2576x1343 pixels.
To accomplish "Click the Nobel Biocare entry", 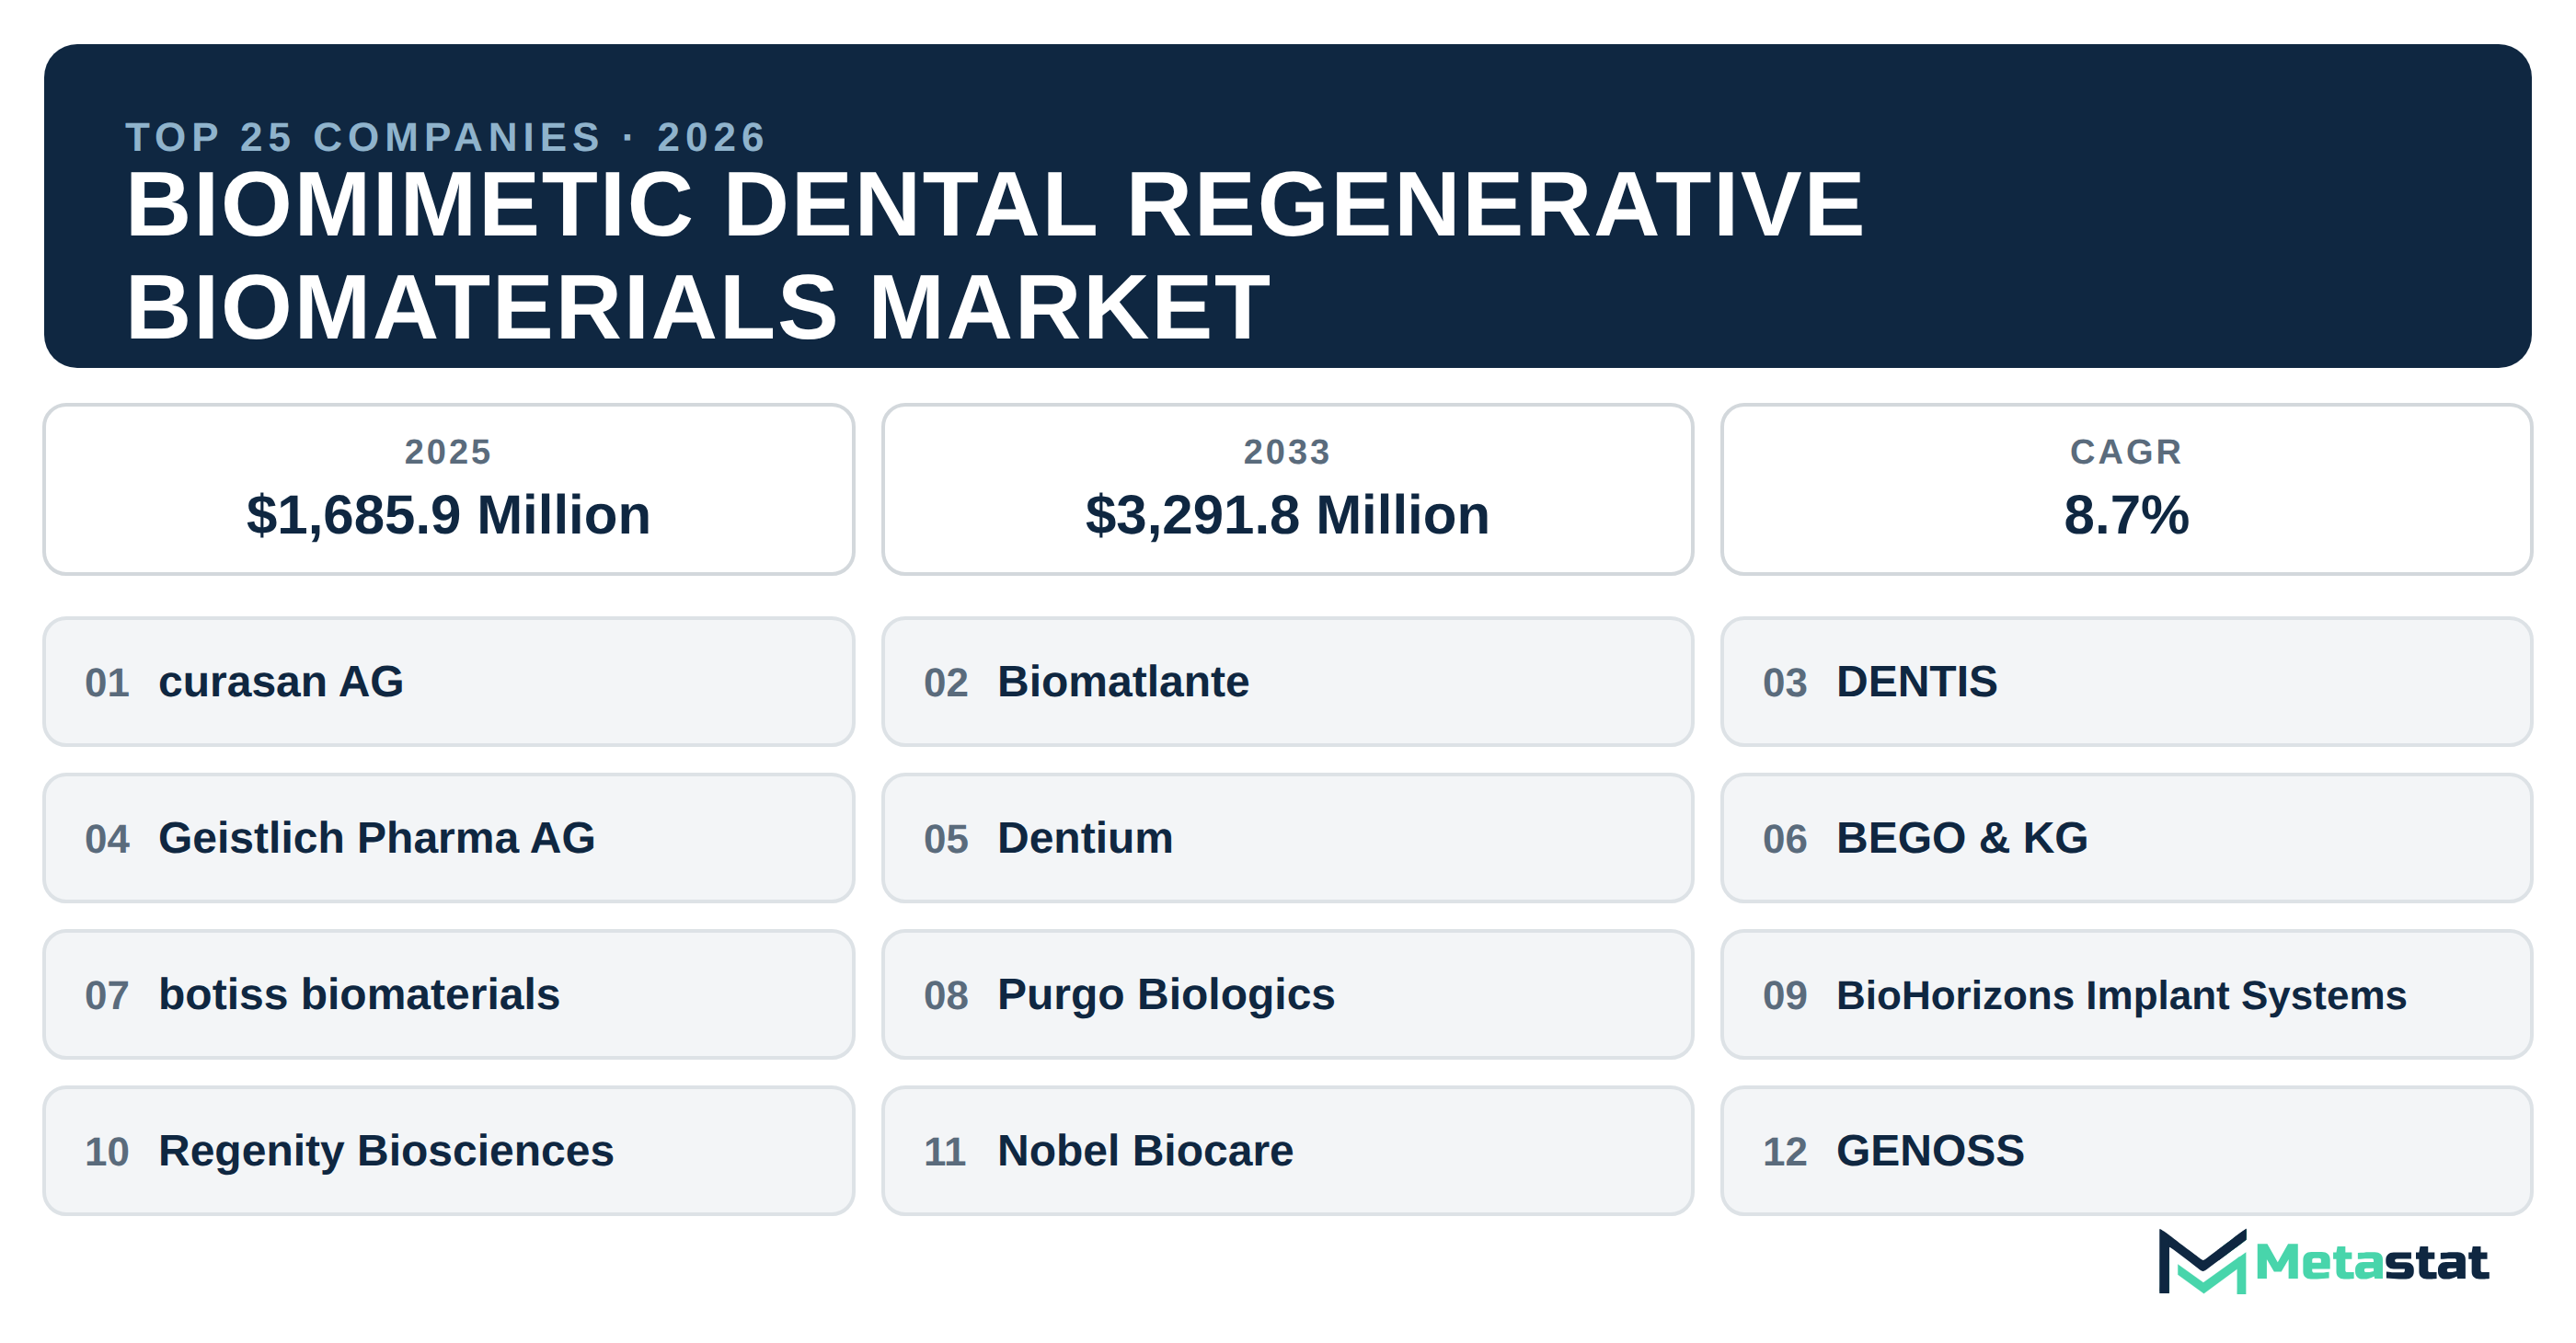I will 1287,1151.
